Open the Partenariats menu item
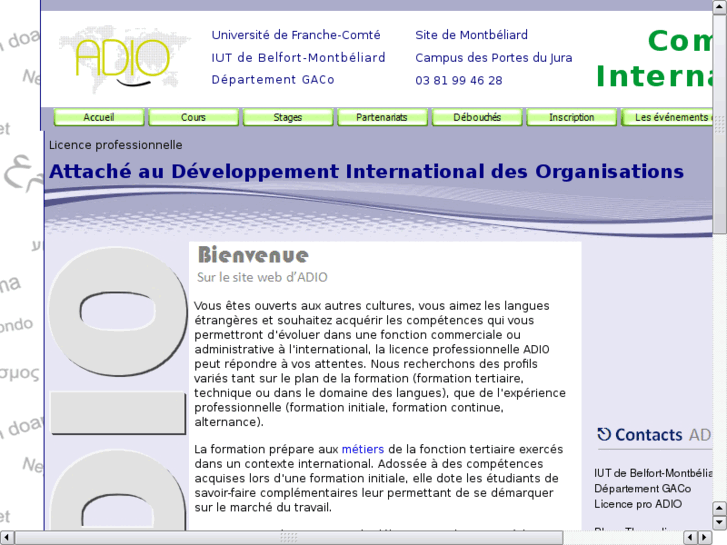This screenshot has height=545, width=727. click(x=382, y=117)
